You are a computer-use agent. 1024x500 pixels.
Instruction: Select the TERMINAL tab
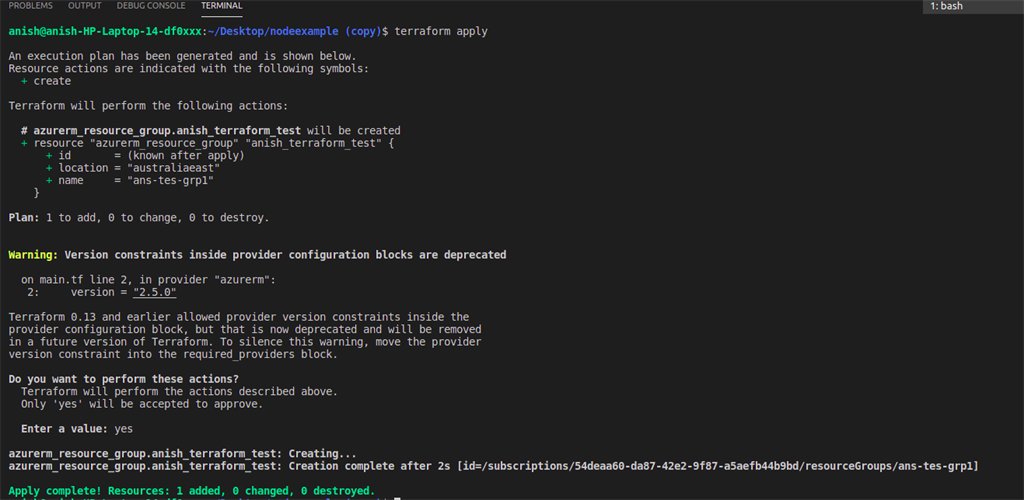pos(222,6)
